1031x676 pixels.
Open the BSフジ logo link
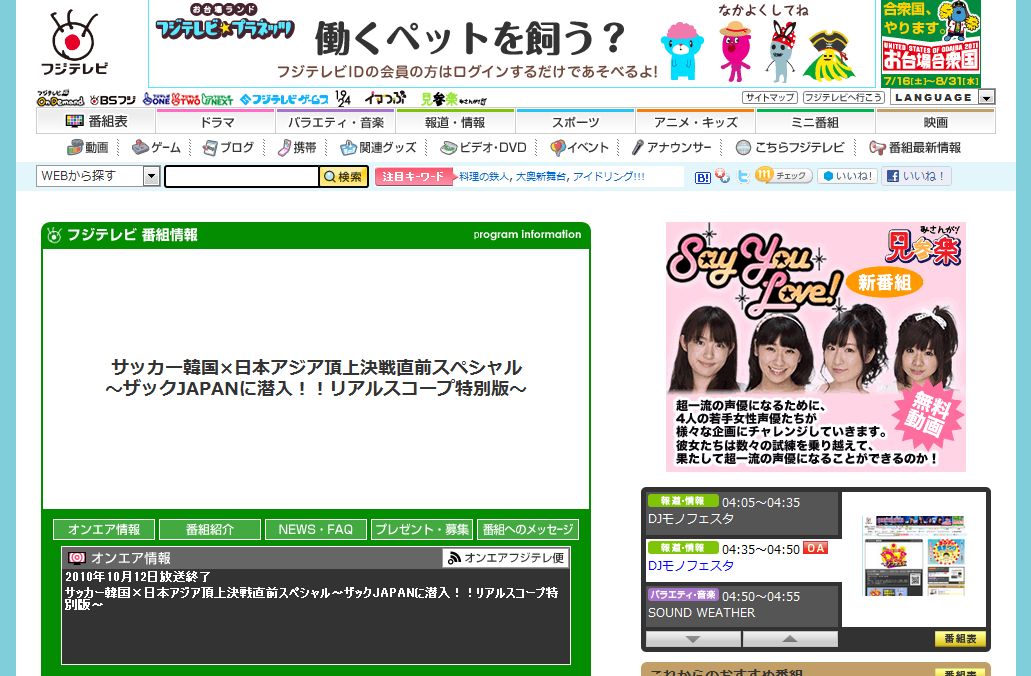tap(113, 100)
